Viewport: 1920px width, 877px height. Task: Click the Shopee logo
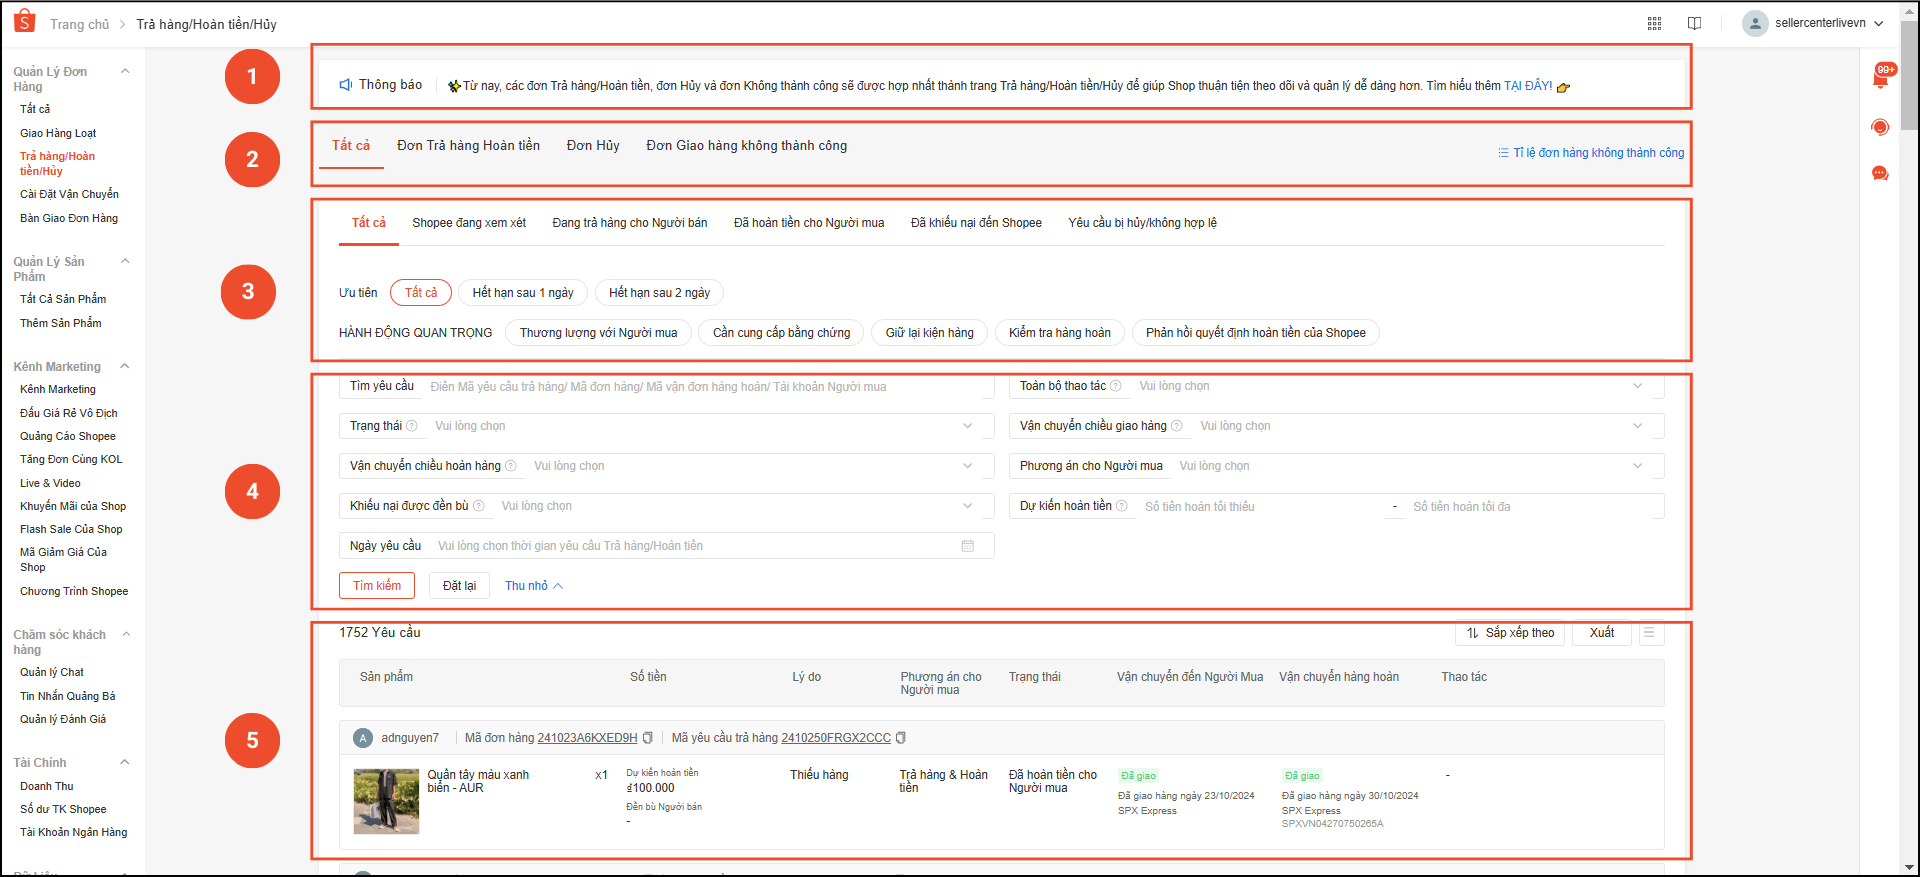[x=25, y=22]
